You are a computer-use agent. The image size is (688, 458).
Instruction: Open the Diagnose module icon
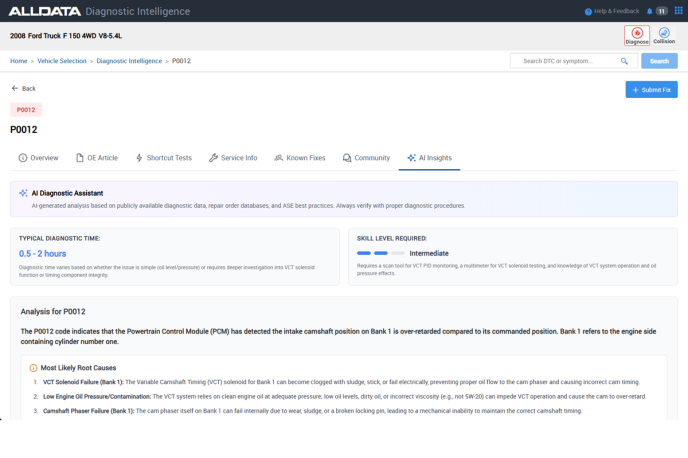(637, 35)
